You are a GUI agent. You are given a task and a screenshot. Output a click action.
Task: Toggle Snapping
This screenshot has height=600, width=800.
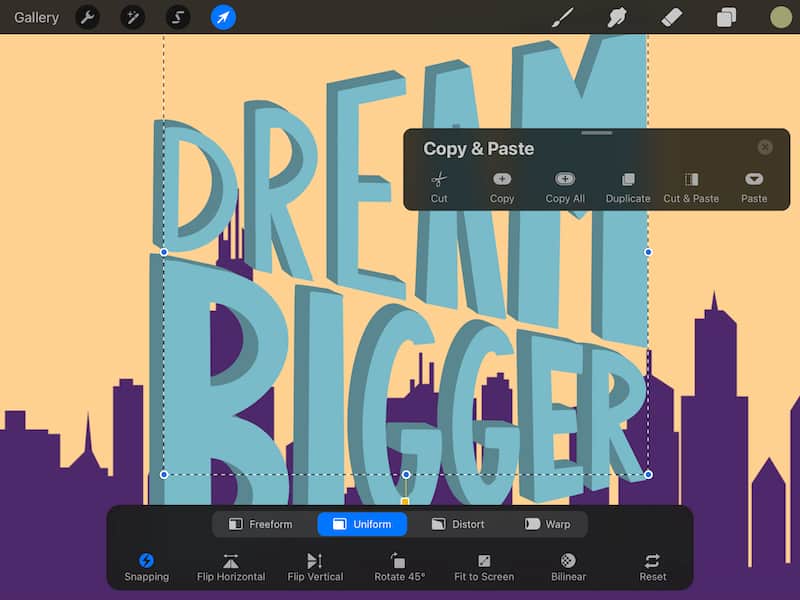tap(146, 567)
